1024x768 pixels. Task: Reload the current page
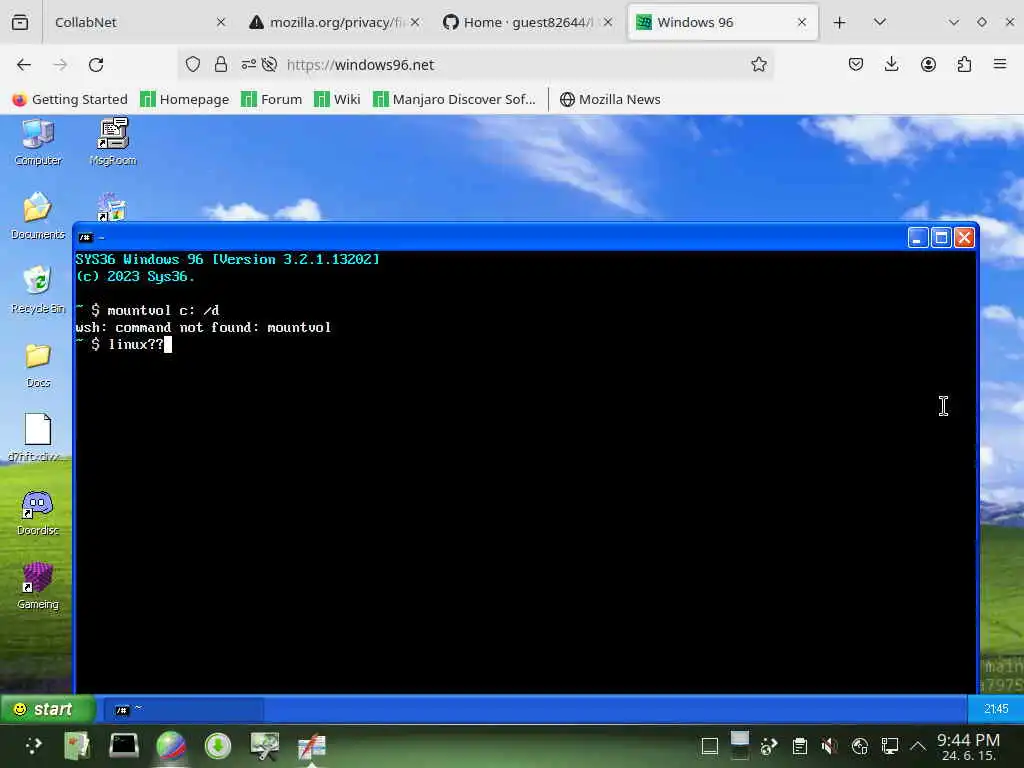click(x=96, y=65)
